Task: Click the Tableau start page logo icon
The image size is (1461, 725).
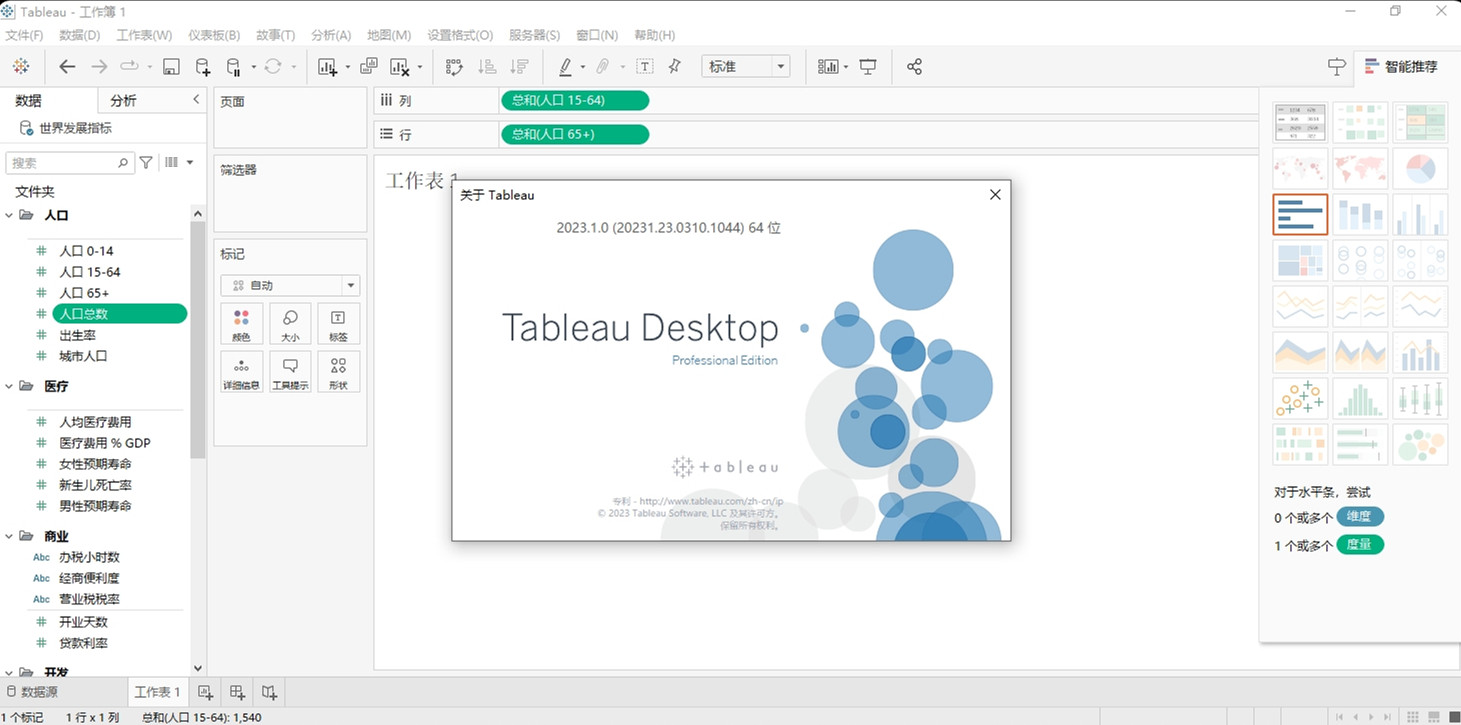Action: [21, 67]
